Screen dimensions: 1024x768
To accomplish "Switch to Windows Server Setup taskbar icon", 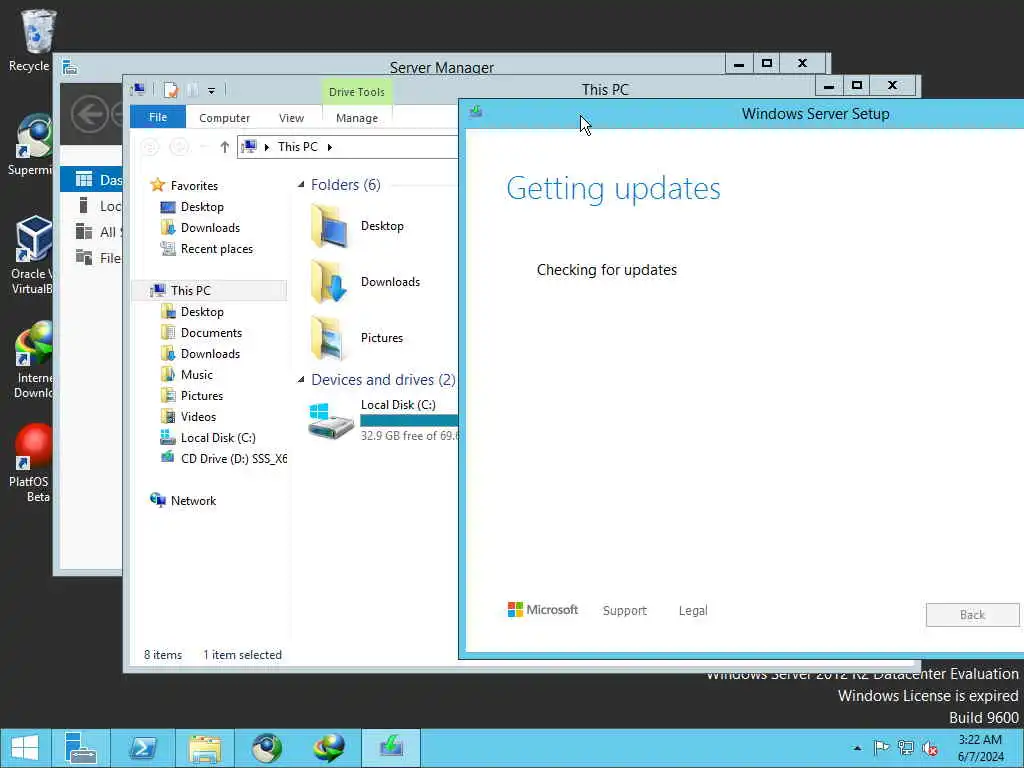I will point(391,748).
